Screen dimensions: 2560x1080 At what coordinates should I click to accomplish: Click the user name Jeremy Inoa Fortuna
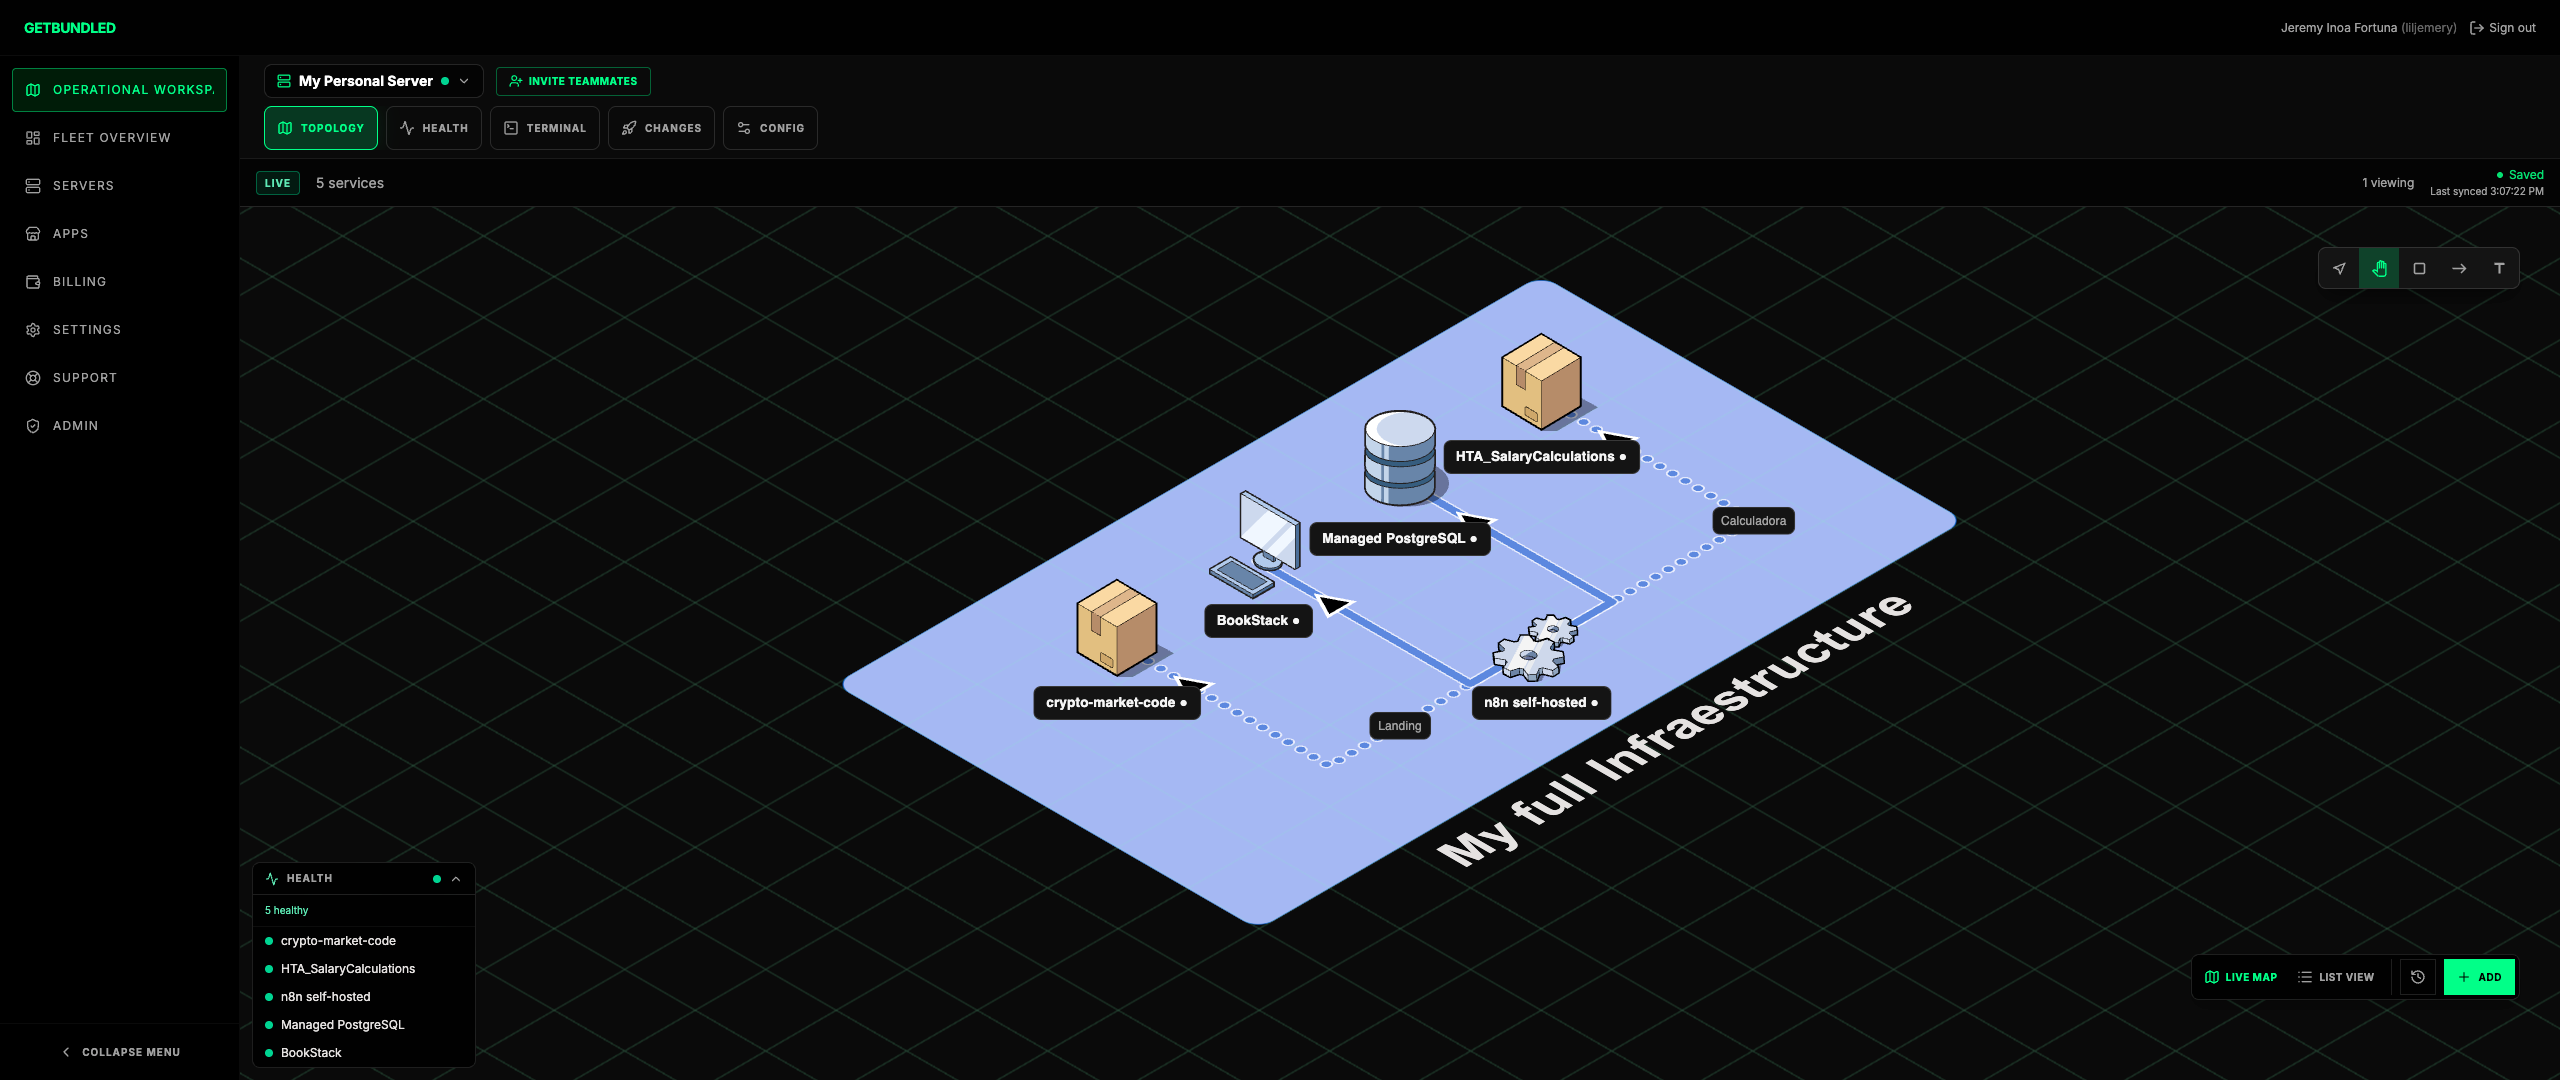[2338, 28]
